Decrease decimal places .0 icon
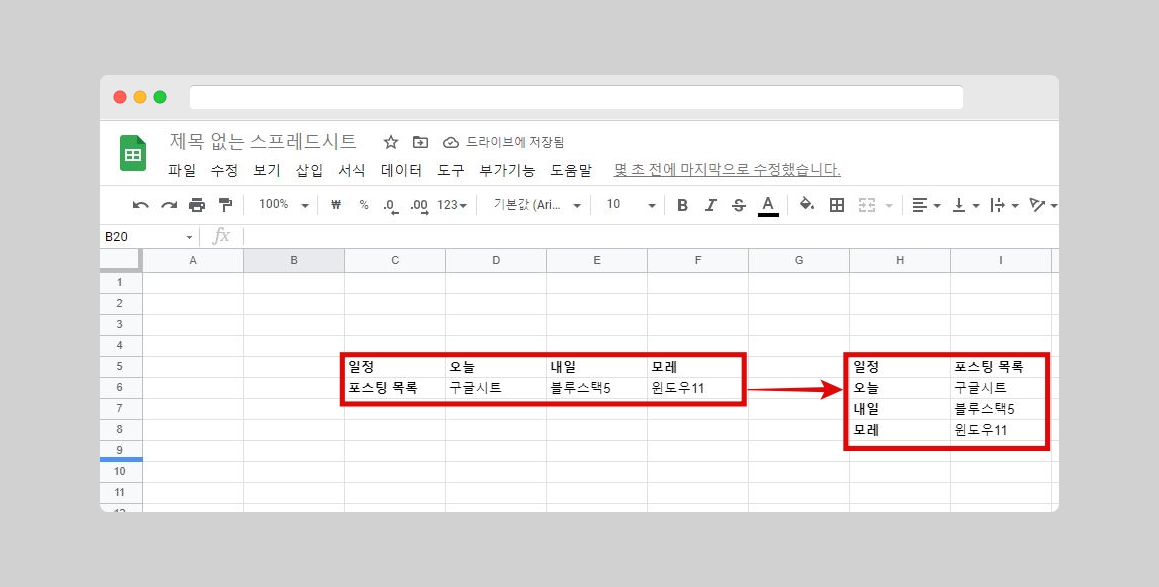Image resolution: width=1159 pixels, height=587 pixels. click(391, 206)
